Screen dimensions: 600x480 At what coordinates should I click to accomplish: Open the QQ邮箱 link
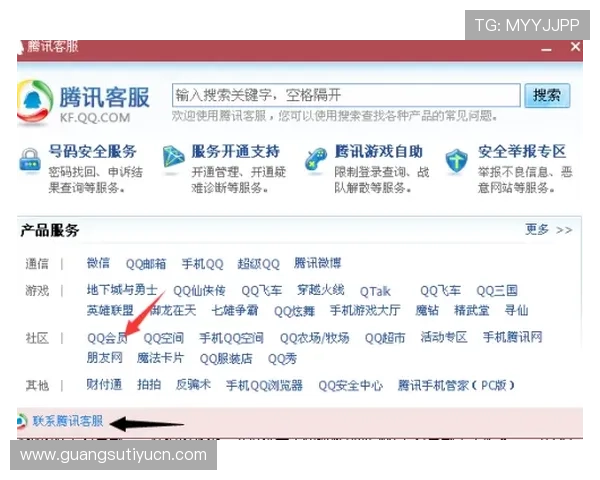click(x=146, y=264)
